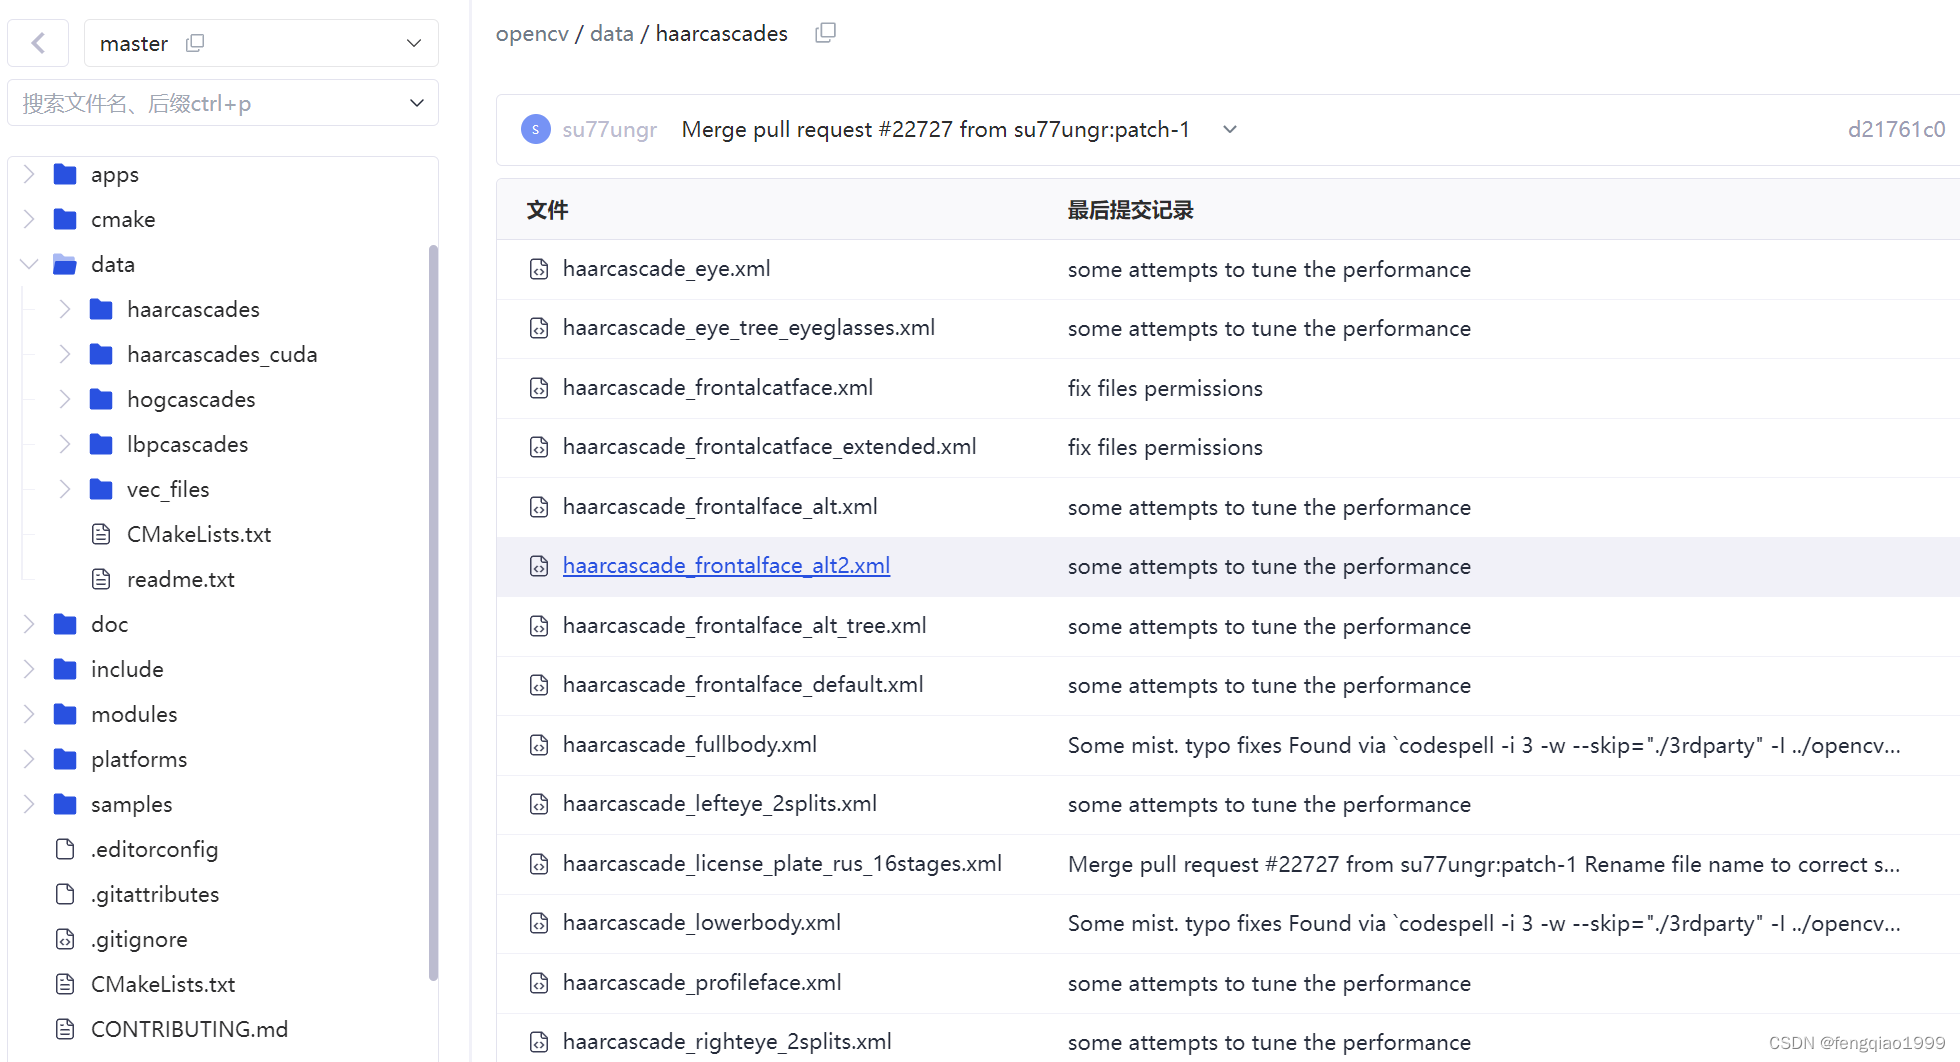Click the .gitignore file icon

pos(65,939)
